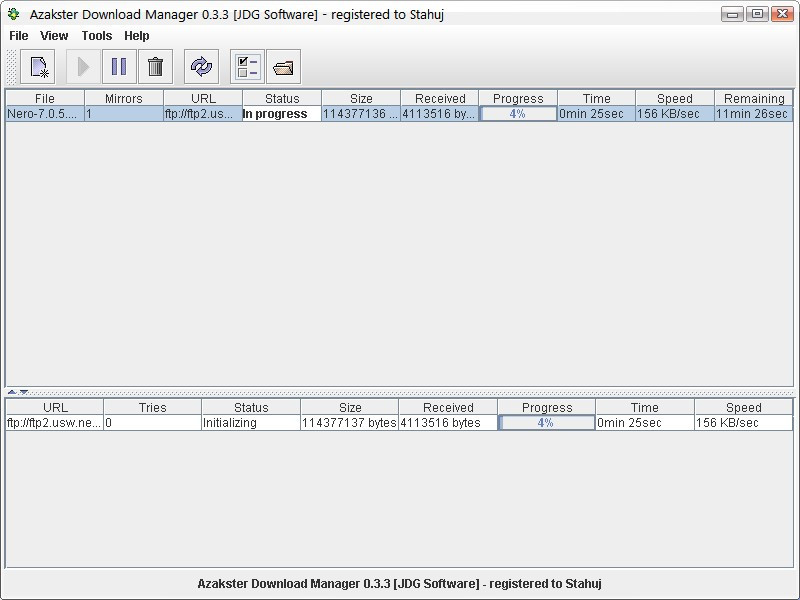
Task: Minimize the Azakster window
Action: click(x=732, y=14)
